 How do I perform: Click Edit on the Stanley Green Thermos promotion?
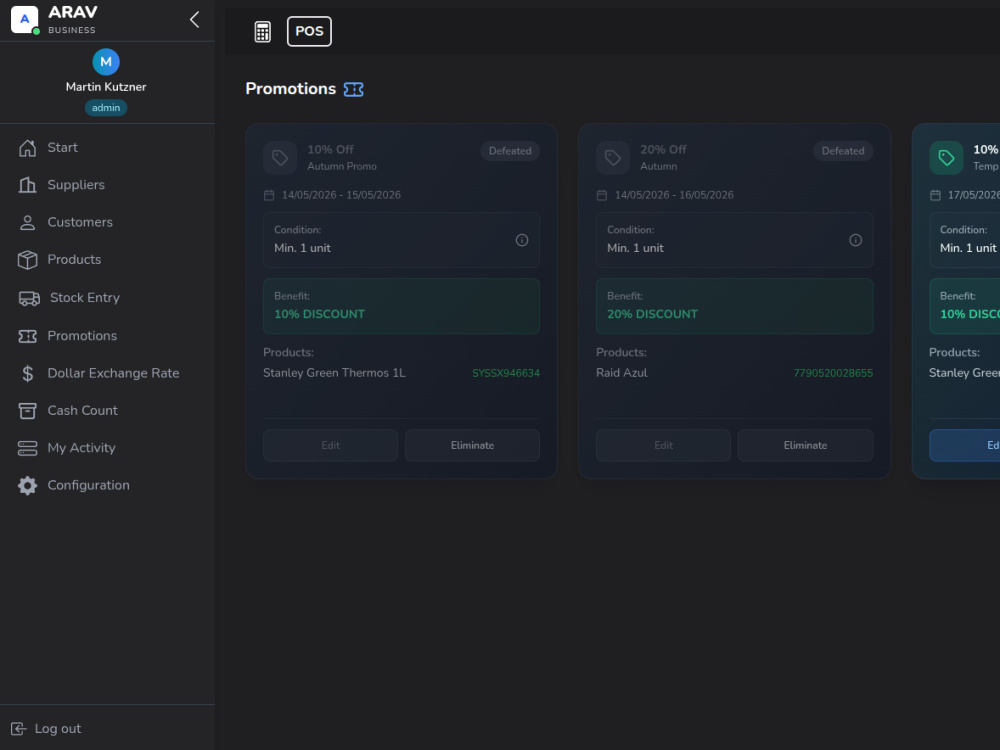(330, 445)
